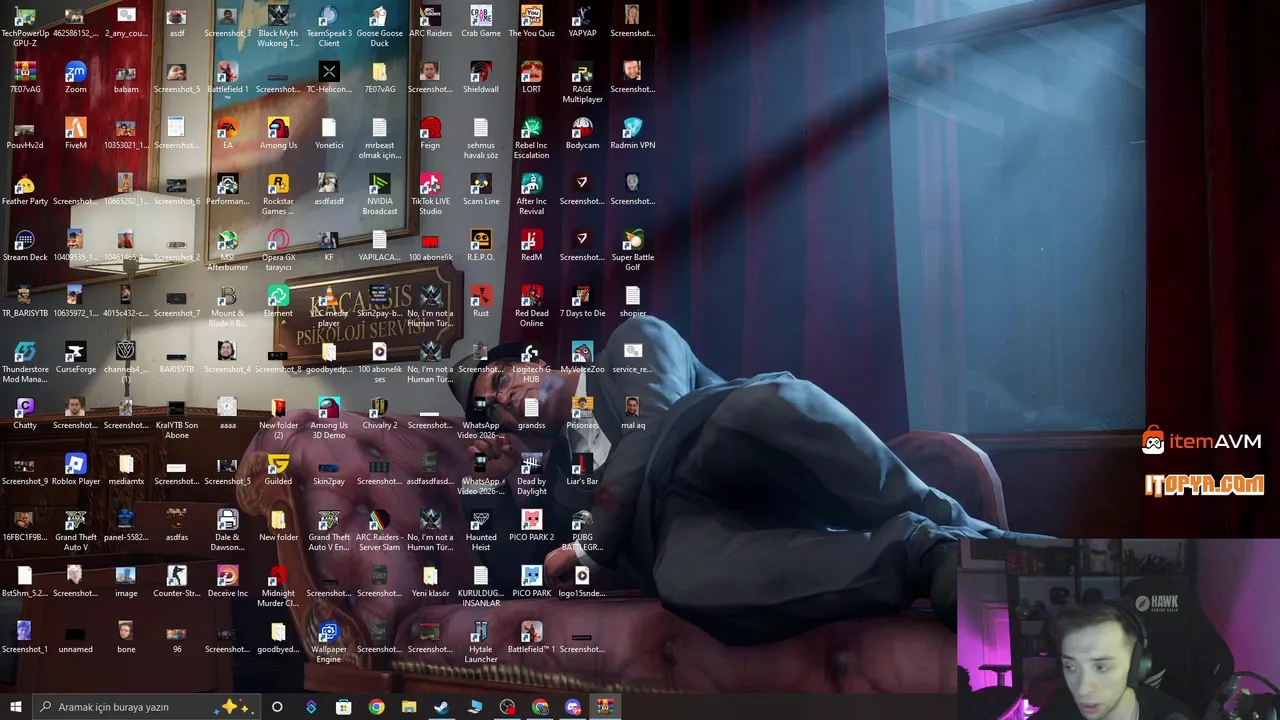Open TechPowerUp GPU-Z desktop shortcut
The height and width of the screenshot is (720, 1280).
coord(25,26)
